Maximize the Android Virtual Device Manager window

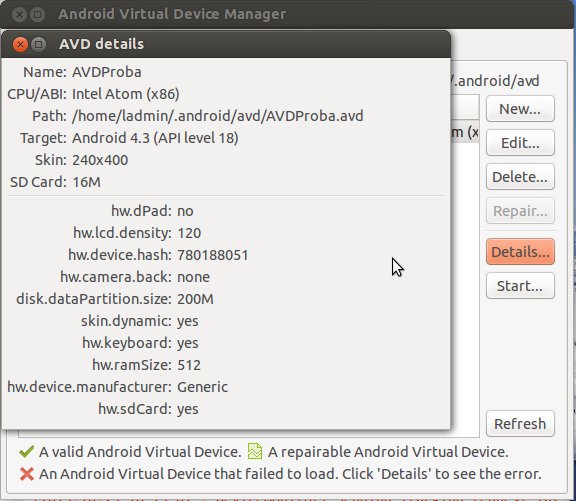[37, 15]
